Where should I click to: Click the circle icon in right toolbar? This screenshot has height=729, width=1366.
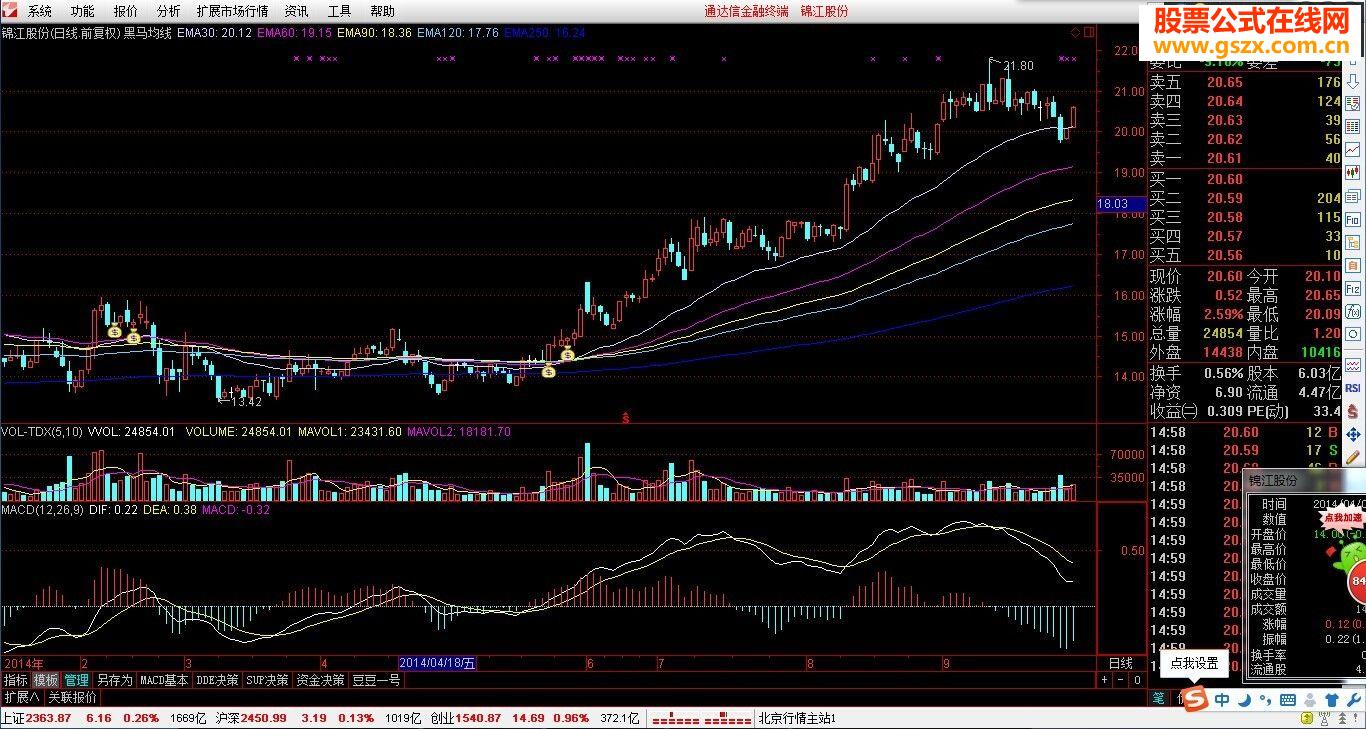[1353, 334]
